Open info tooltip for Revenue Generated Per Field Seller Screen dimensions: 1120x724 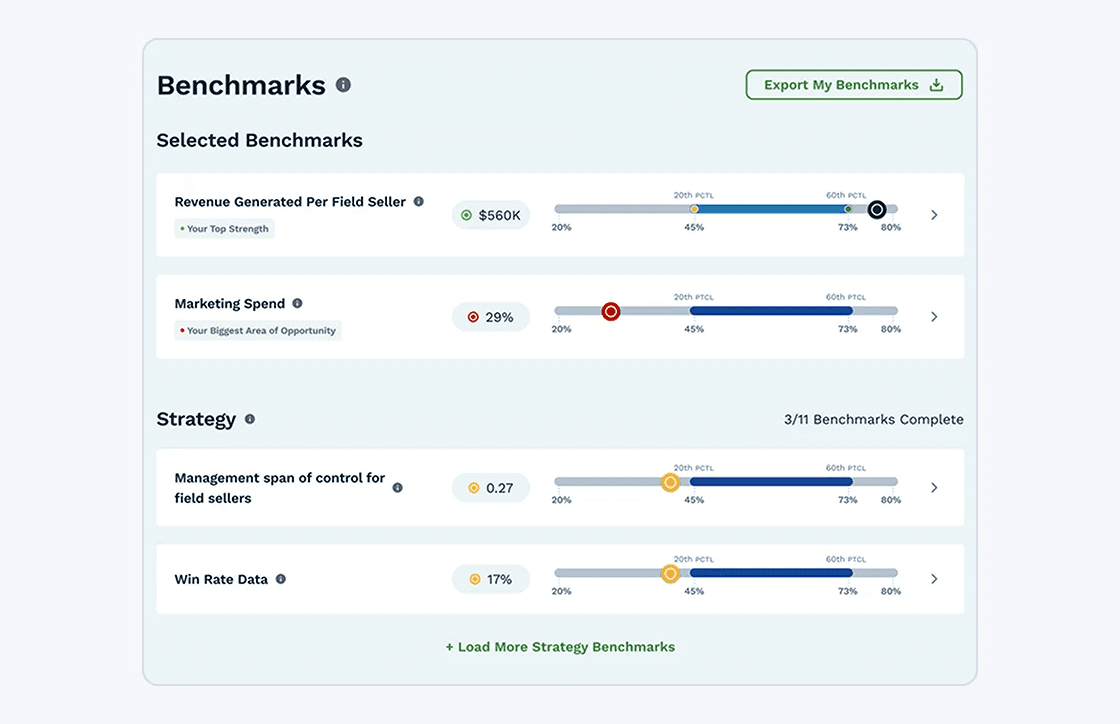419,201
